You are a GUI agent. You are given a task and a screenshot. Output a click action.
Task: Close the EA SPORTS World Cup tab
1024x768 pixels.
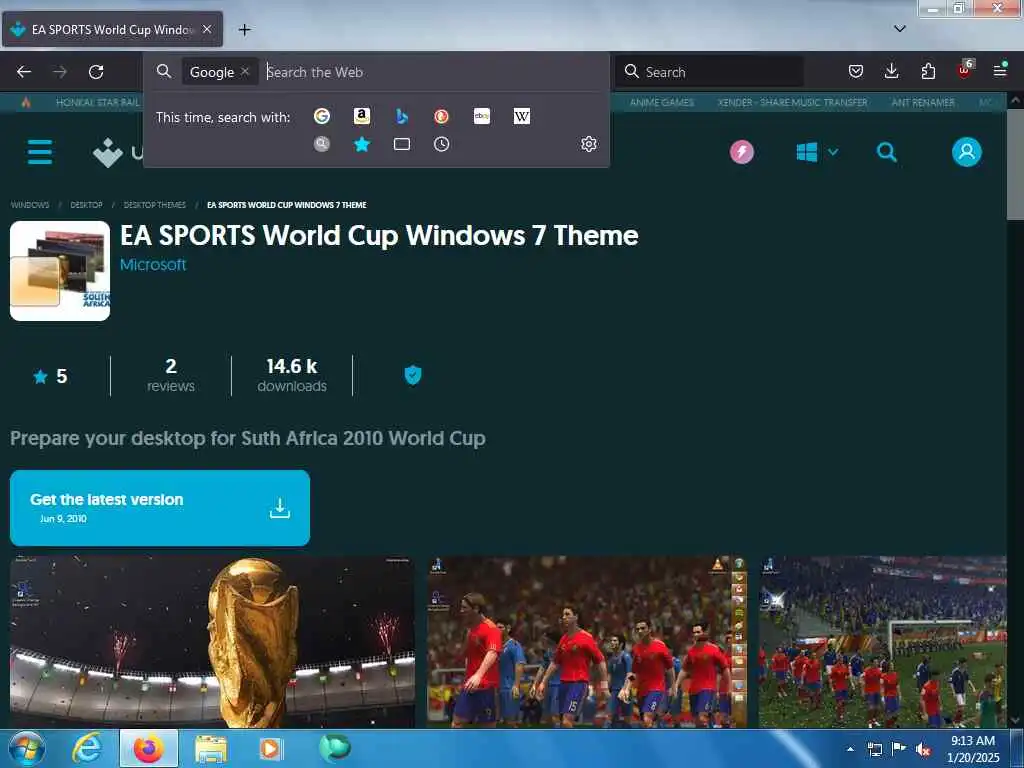[x=207, y=29]
